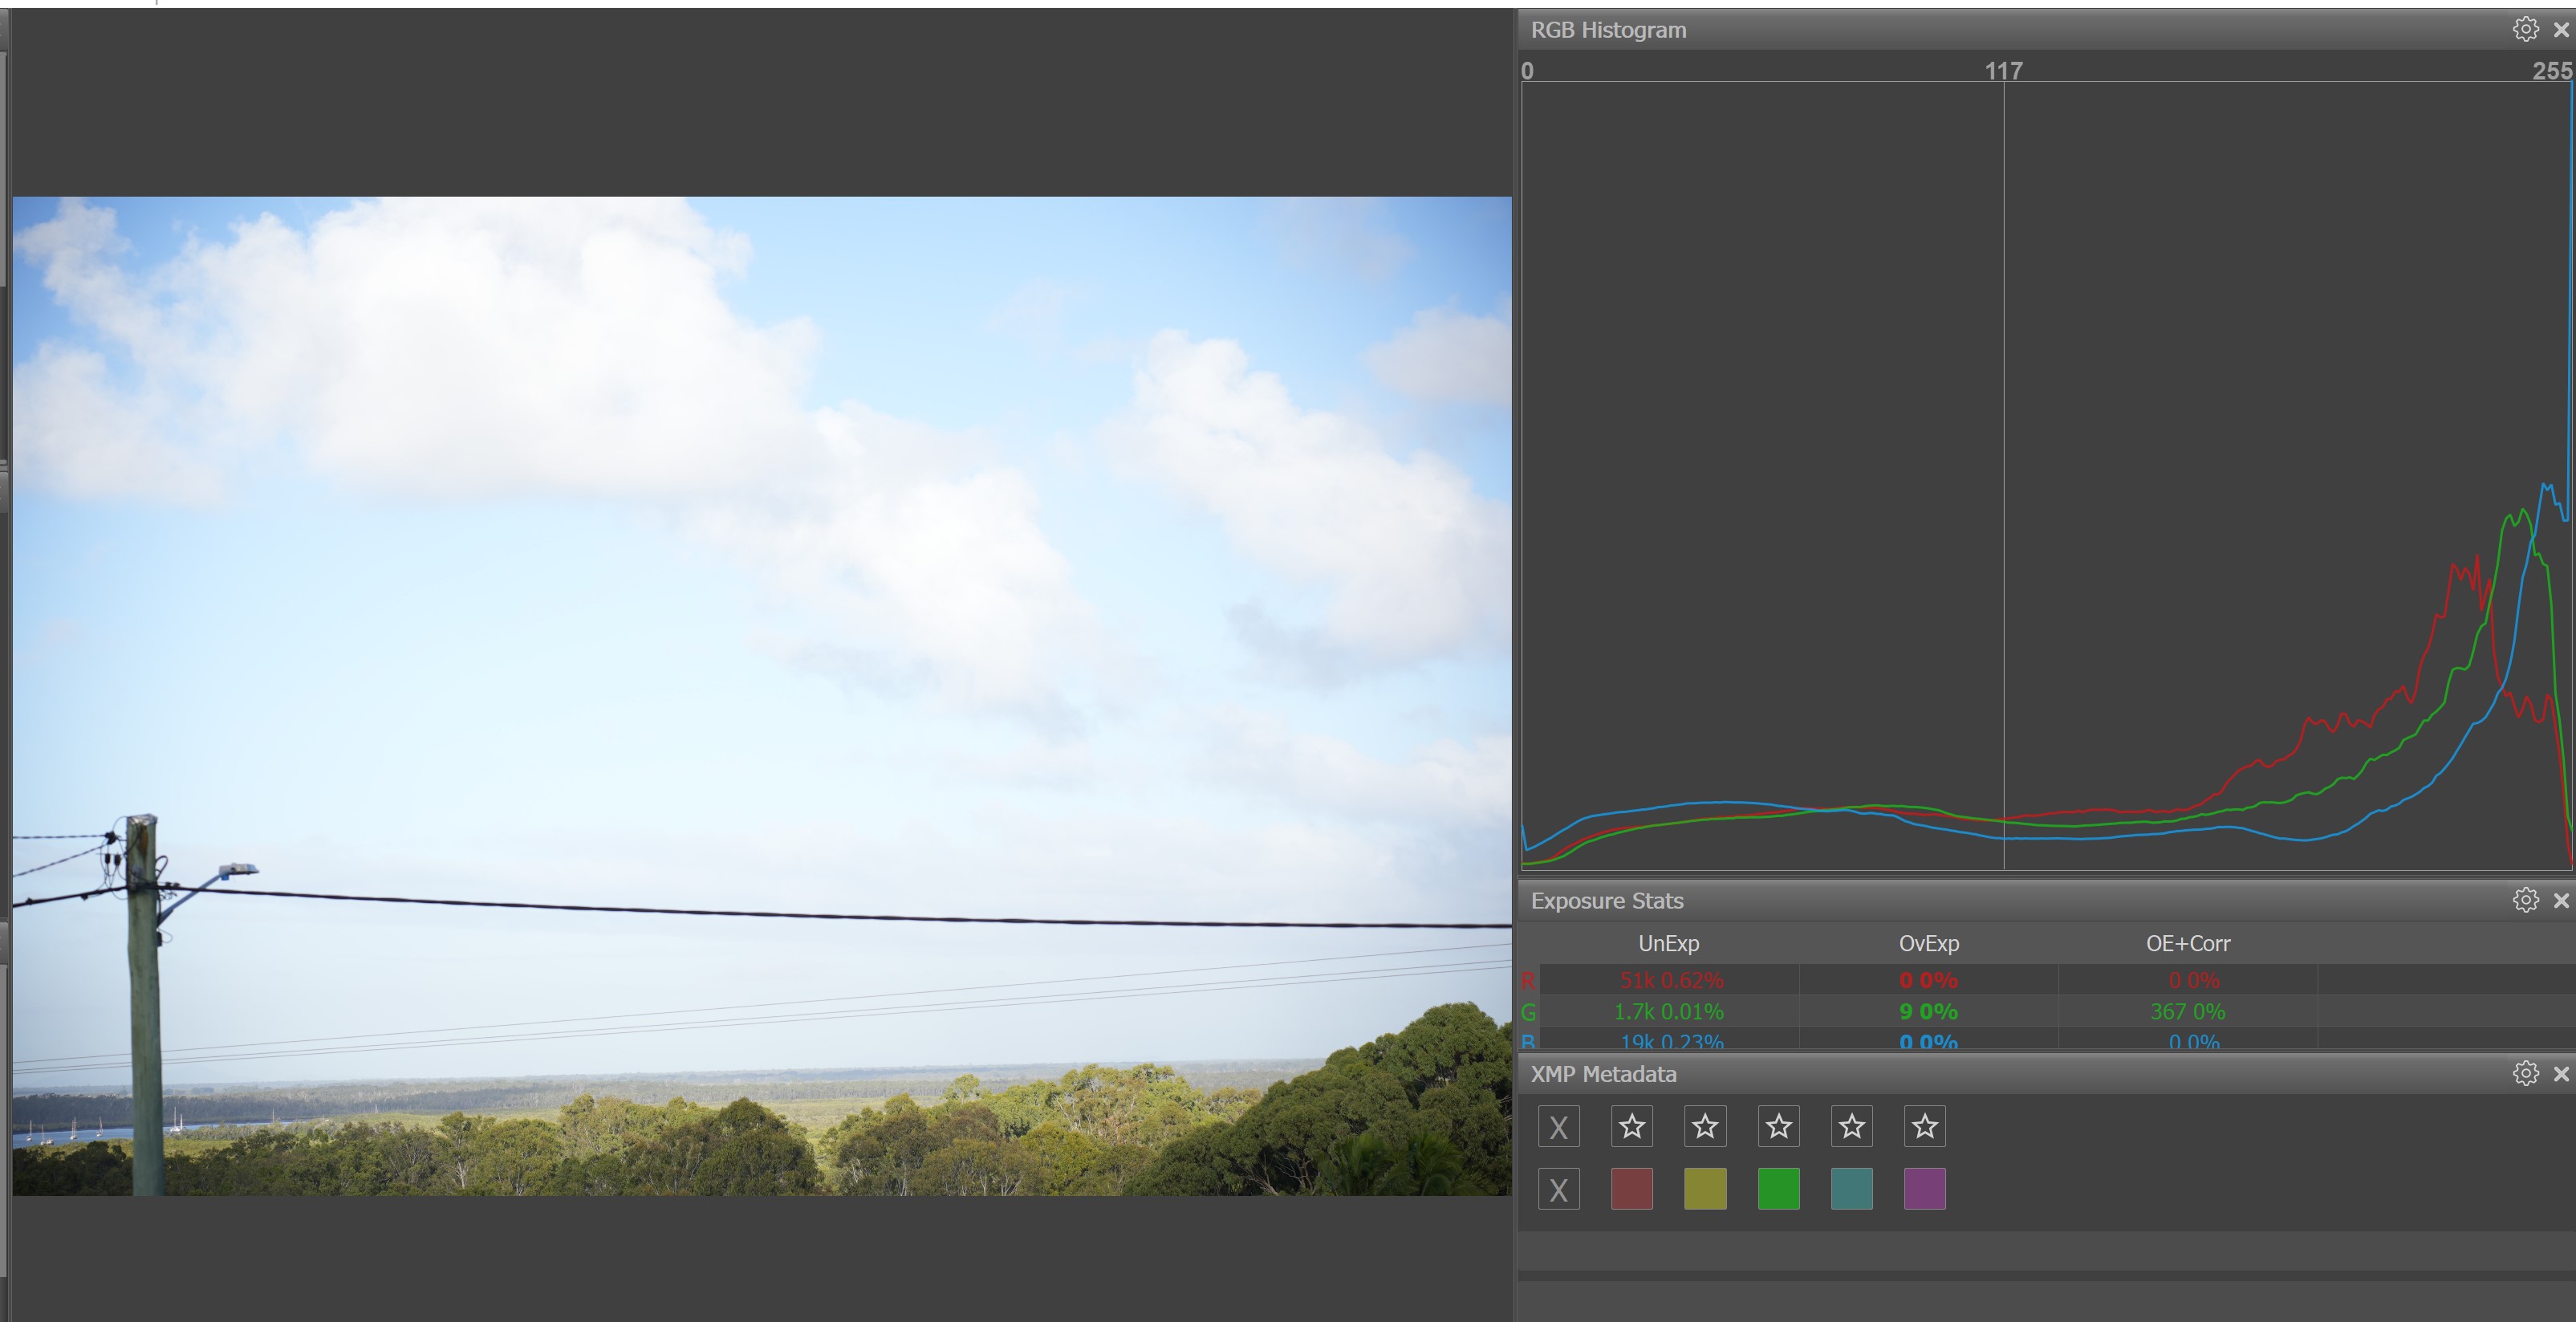Screen dimensions: 2576x1322
Task: Apply purple color label
Action: coord(1924,1189)
